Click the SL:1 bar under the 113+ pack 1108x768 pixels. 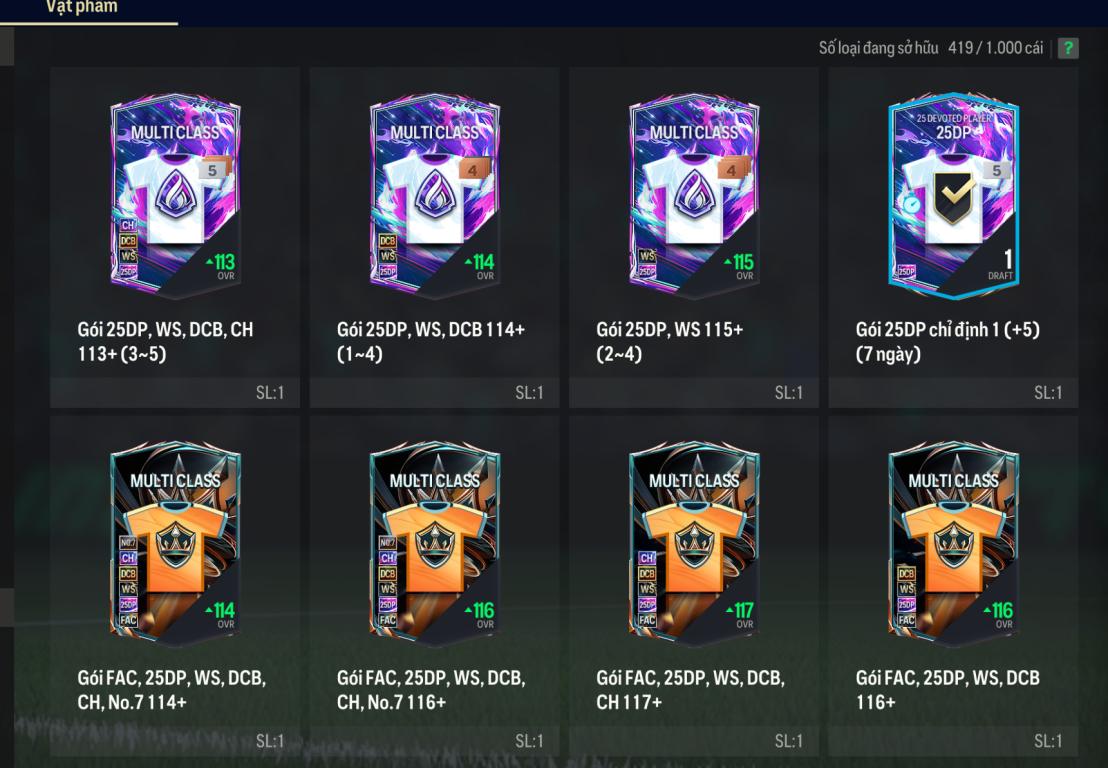point(175,393)
